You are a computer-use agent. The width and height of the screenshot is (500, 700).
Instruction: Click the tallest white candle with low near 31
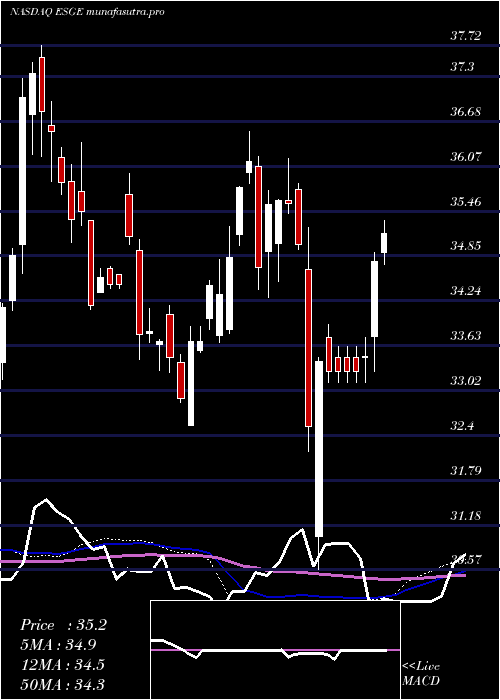pos(319,449)
